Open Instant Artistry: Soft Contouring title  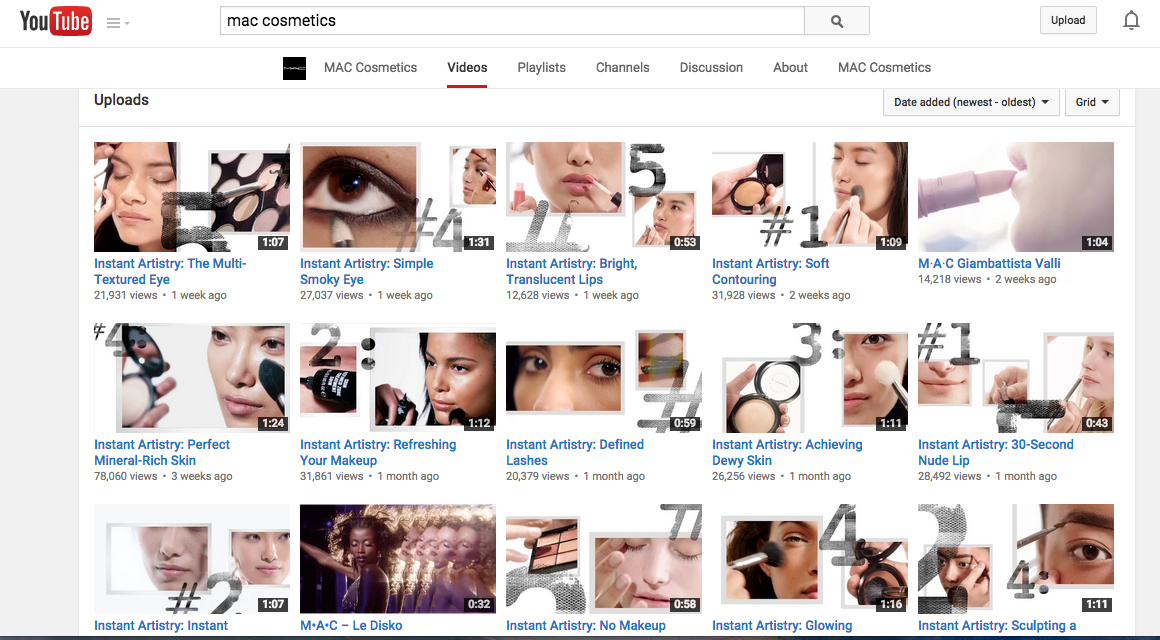click(770, 272)
